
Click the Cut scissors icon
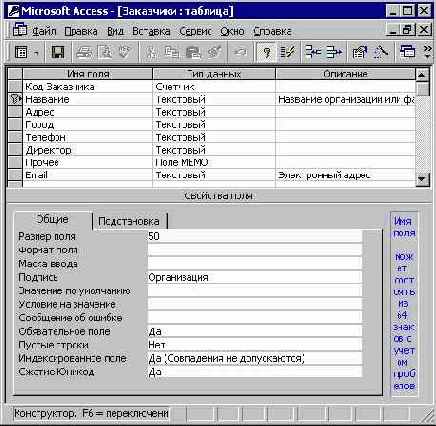click(151, 52)
